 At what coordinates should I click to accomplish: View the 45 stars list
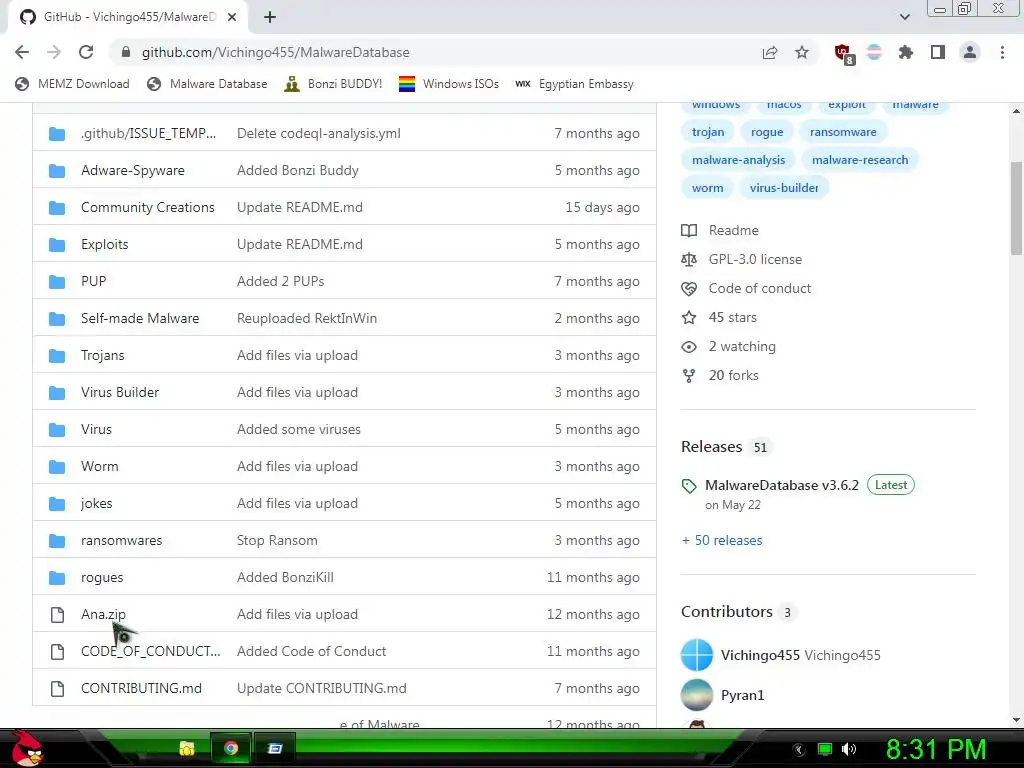coord(718,317)
